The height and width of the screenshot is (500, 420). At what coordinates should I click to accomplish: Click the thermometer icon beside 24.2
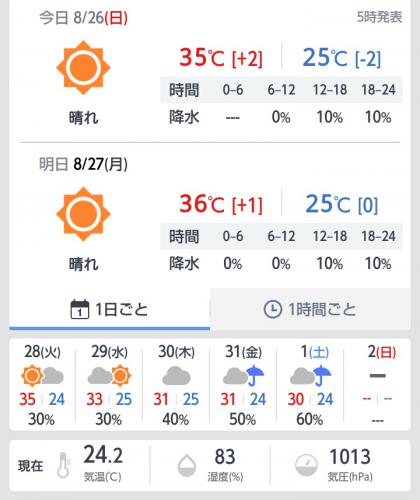(63, 465)
